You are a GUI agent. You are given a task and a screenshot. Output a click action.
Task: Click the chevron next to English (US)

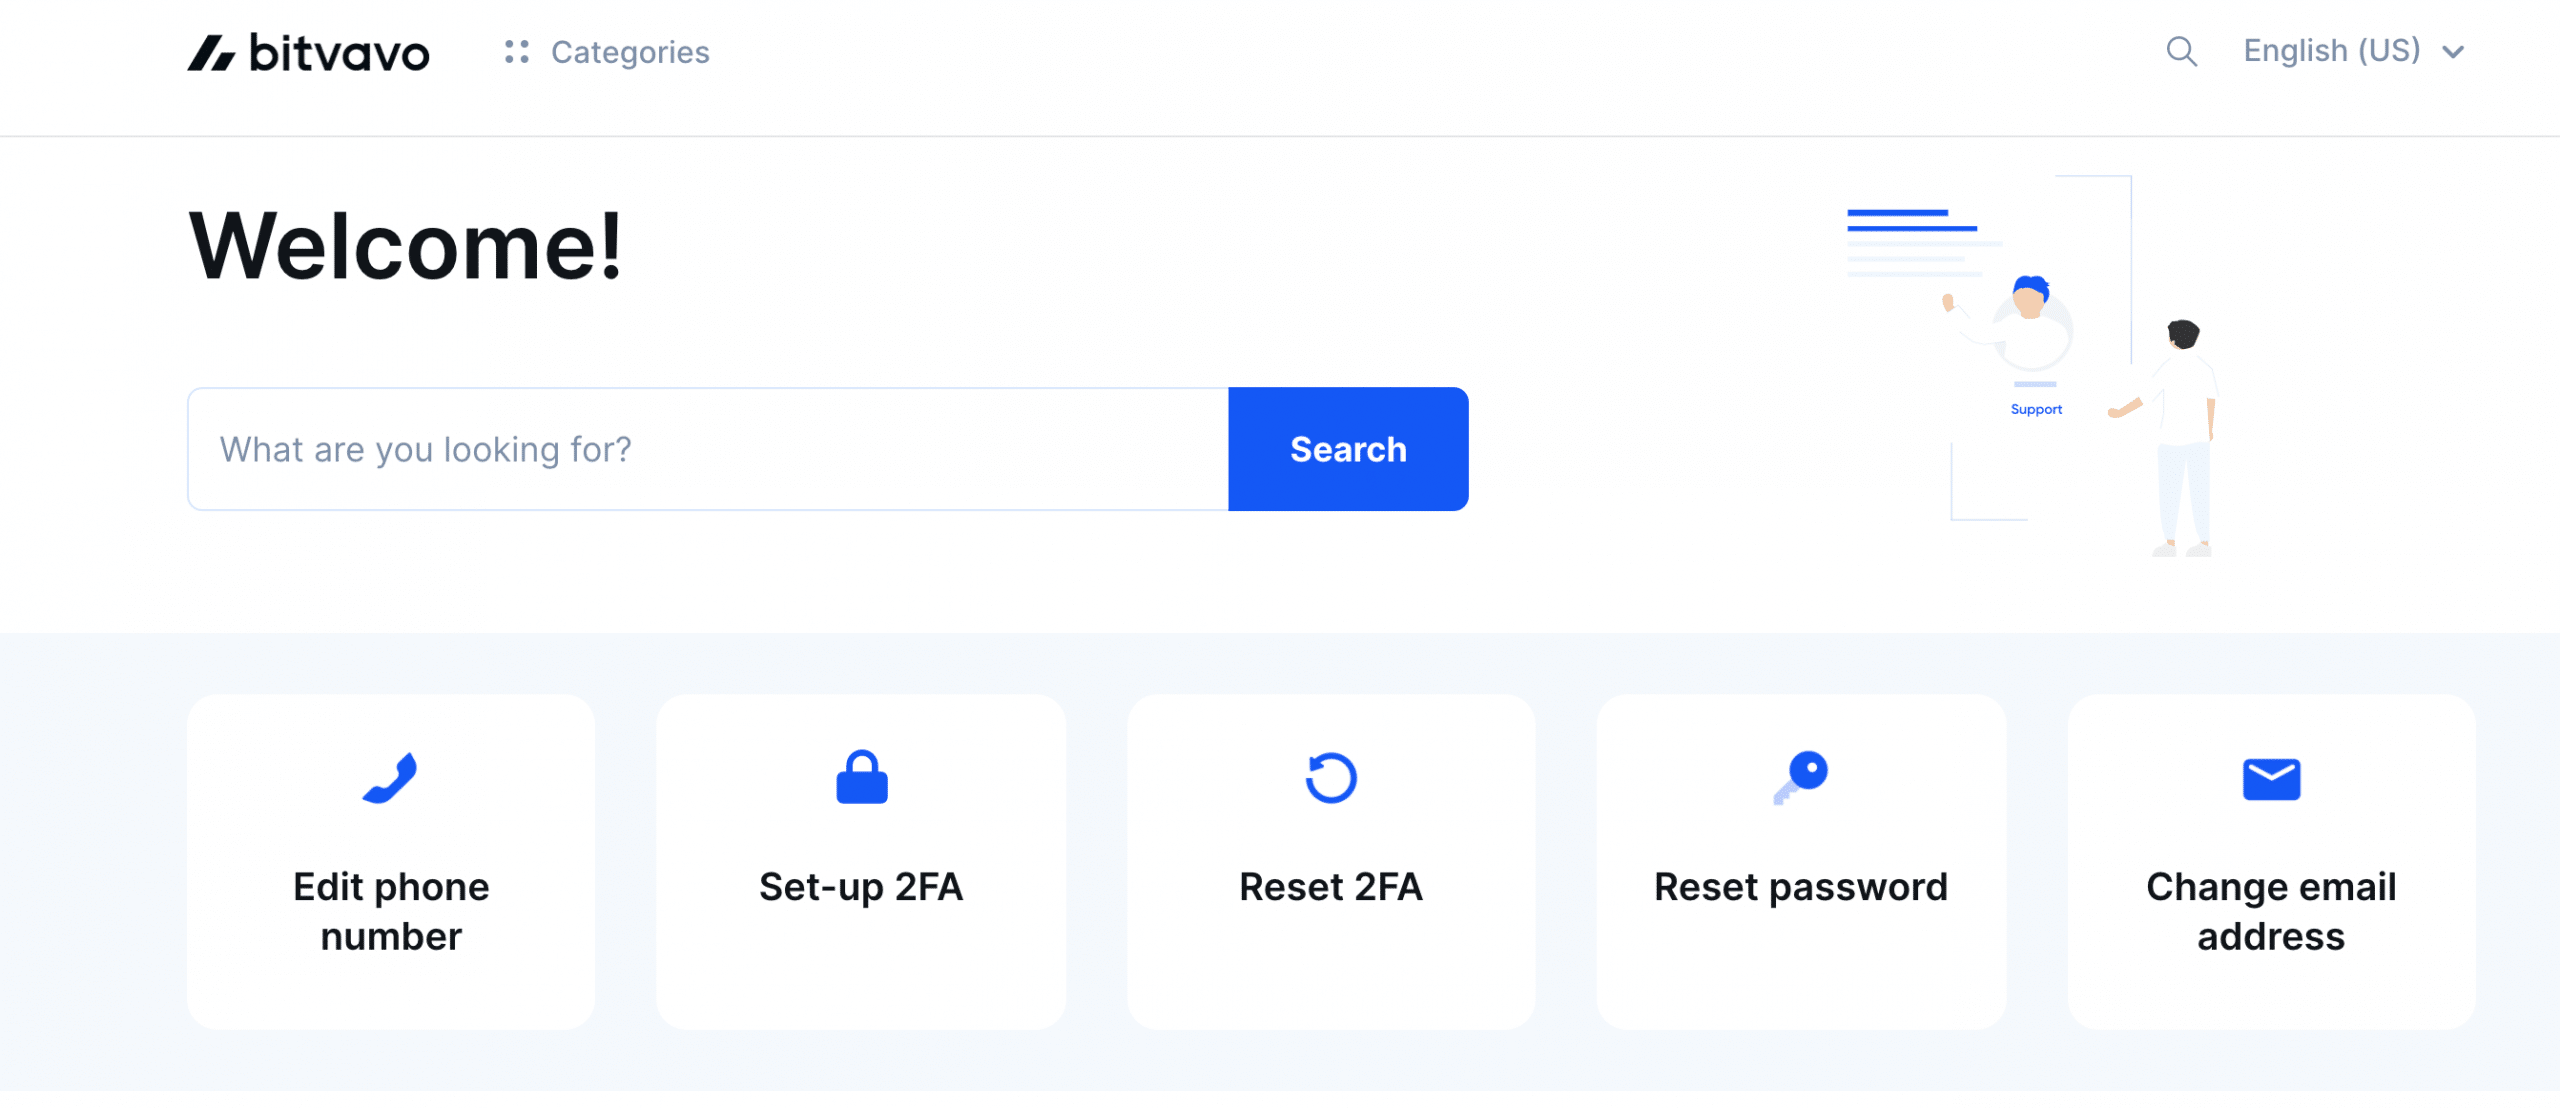point(2453,52)
